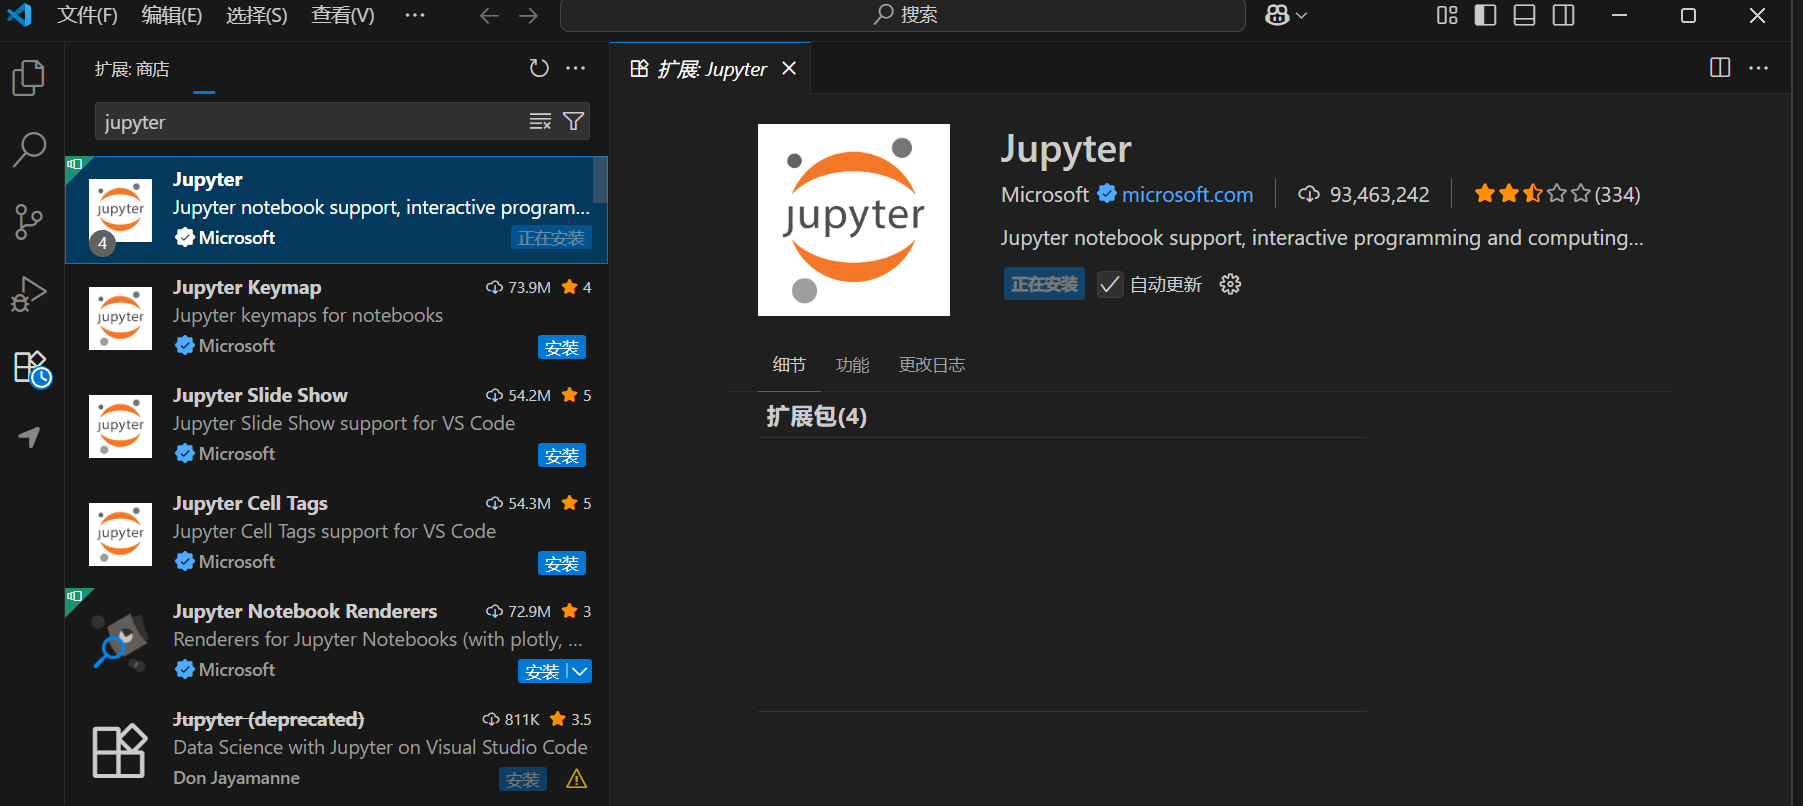Image resolution: width=1803 pixels, height=806 pixels.
Task: Open the Search view in activity bar
Action: (29, 150)
